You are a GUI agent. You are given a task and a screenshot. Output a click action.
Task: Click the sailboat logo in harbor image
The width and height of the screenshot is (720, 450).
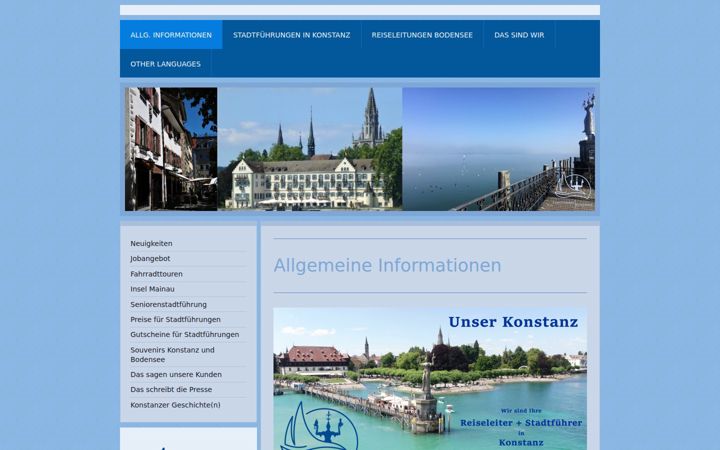click(319, 427)
